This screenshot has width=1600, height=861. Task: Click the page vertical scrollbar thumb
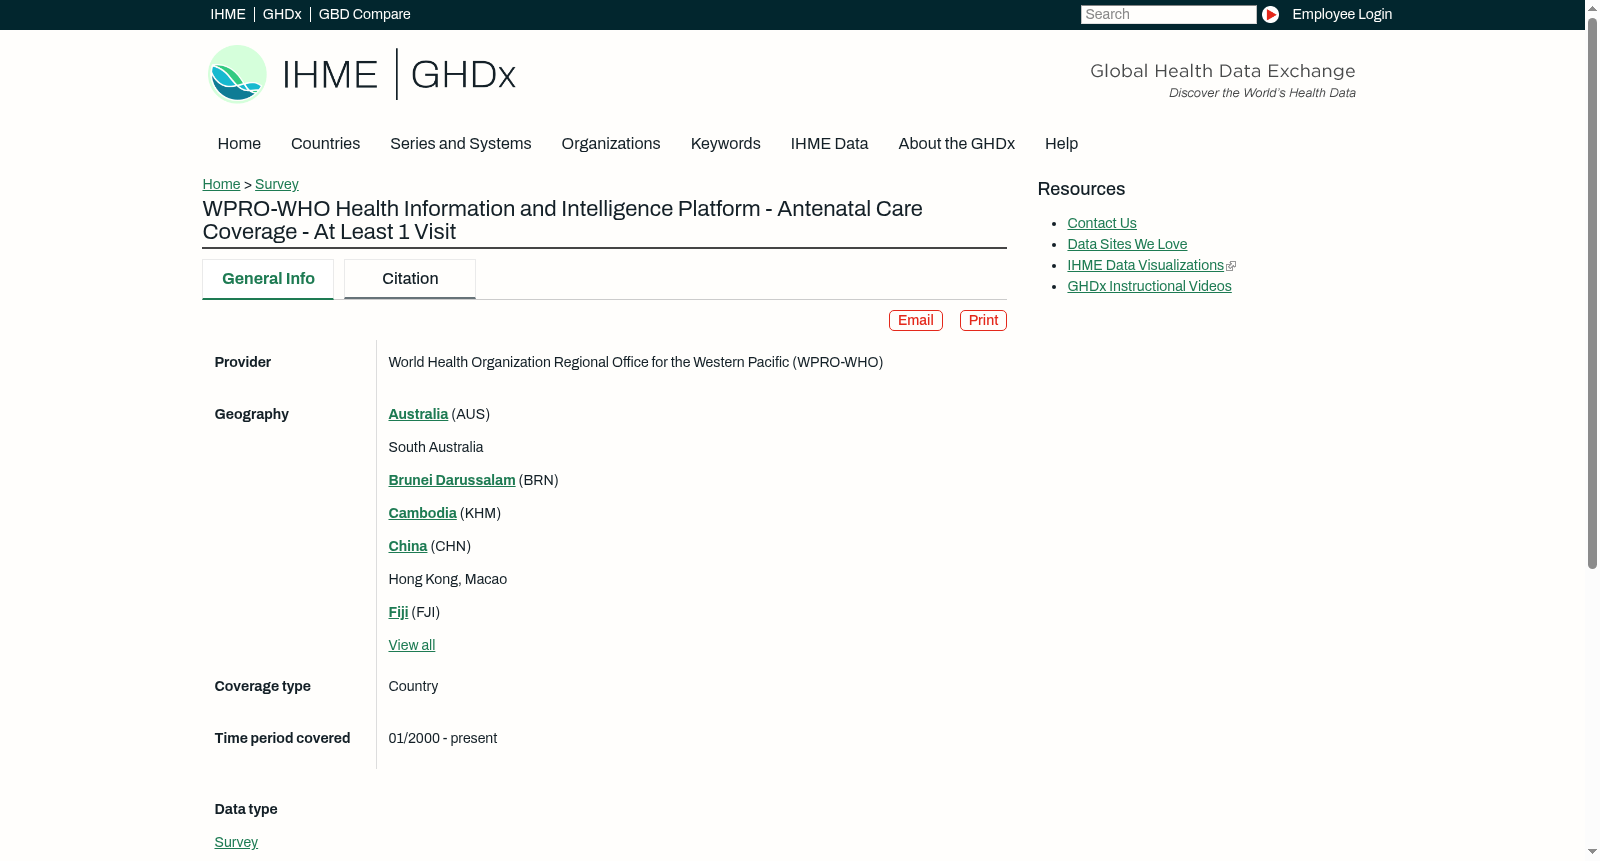(x=1592, y=292)
